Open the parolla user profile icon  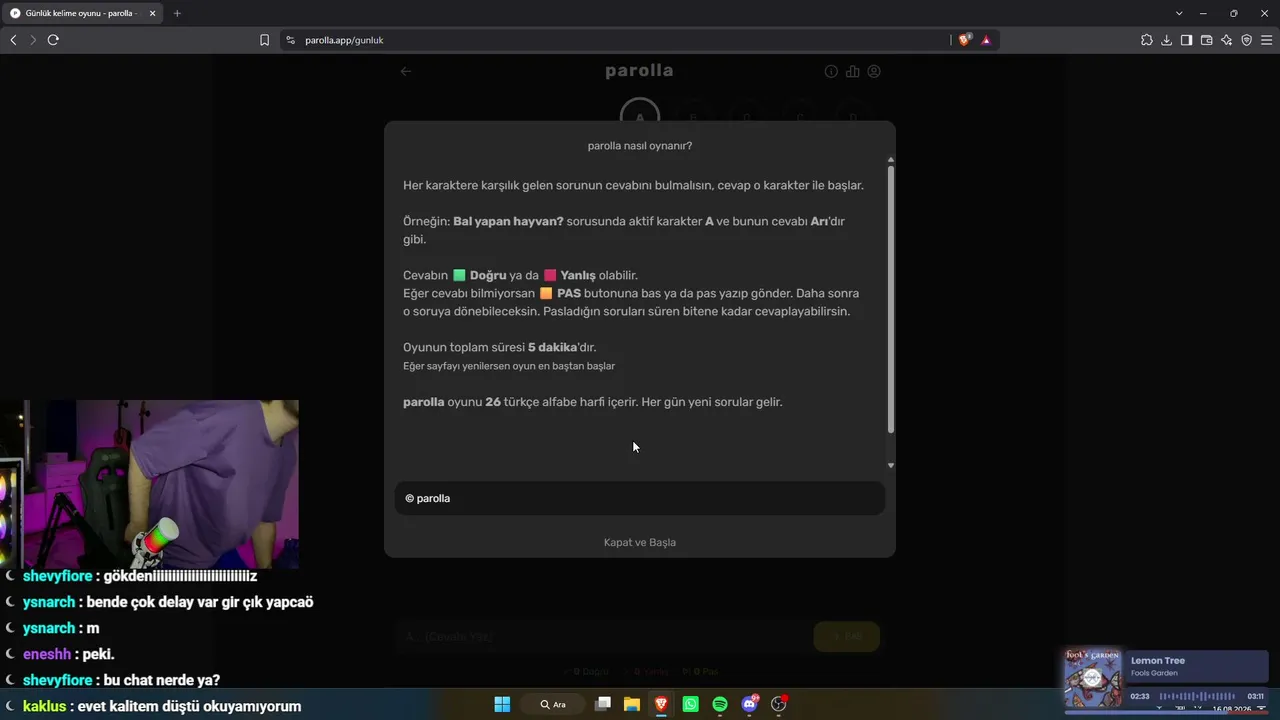tap(874, 72)
